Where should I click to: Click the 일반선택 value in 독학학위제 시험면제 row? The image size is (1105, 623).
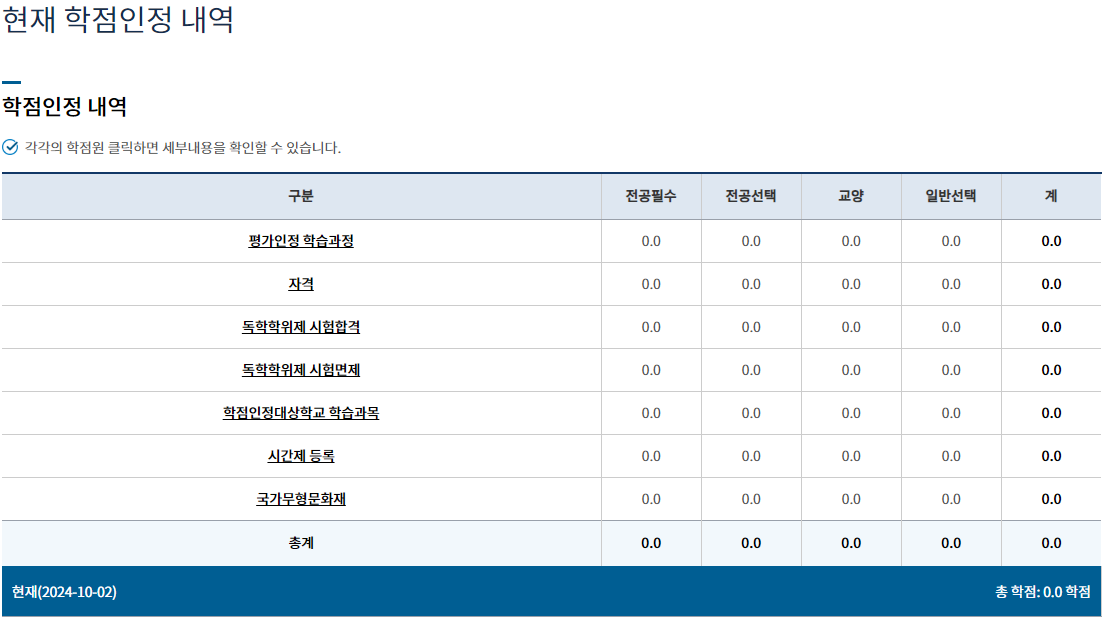951,370
